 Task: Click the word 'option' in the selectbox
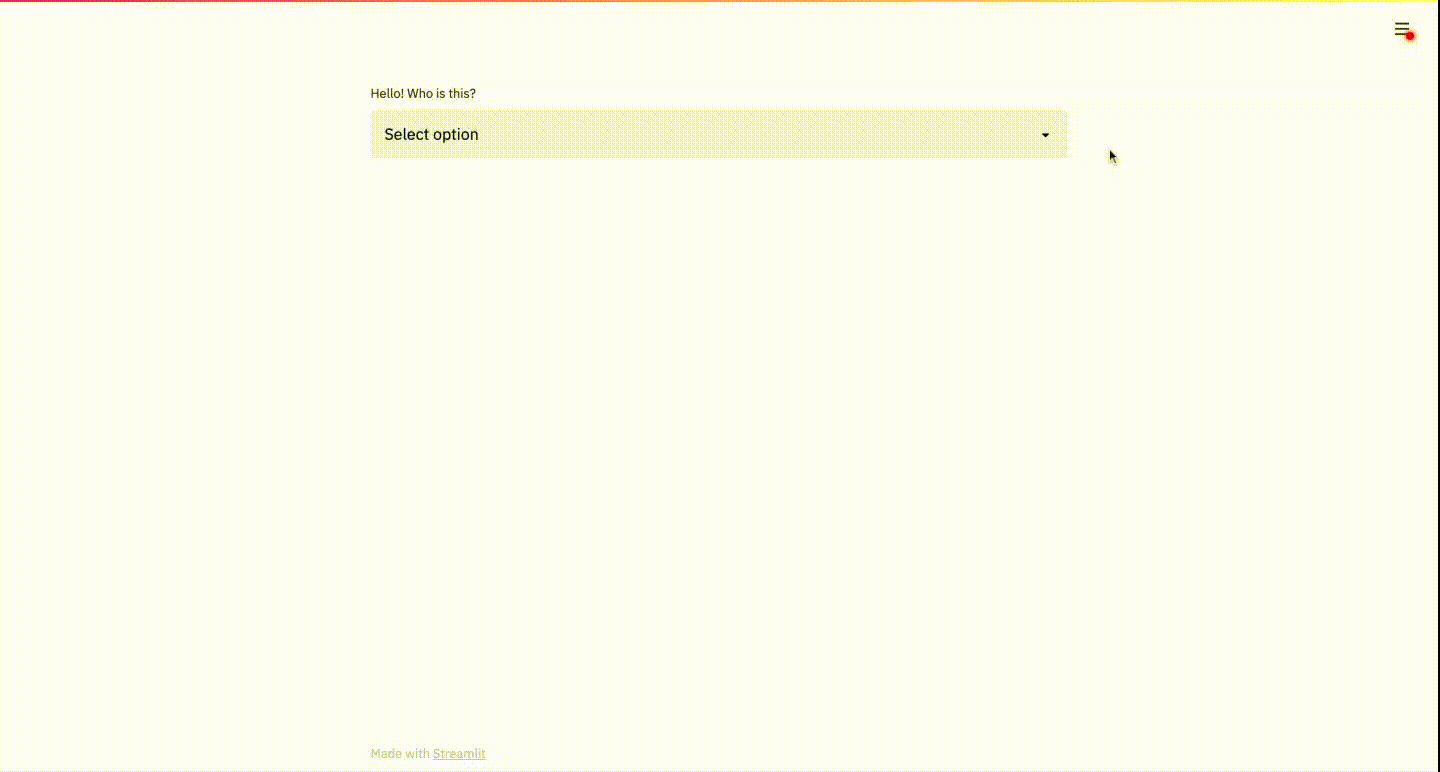pyautogui.click(x=455, y=135)
